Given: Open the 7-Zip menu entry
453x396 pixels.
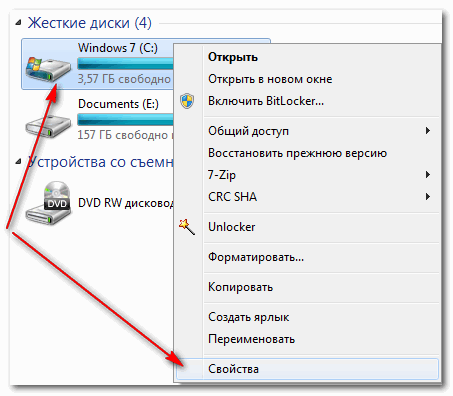Looking at the screenshot, I should tap(307, 175).
